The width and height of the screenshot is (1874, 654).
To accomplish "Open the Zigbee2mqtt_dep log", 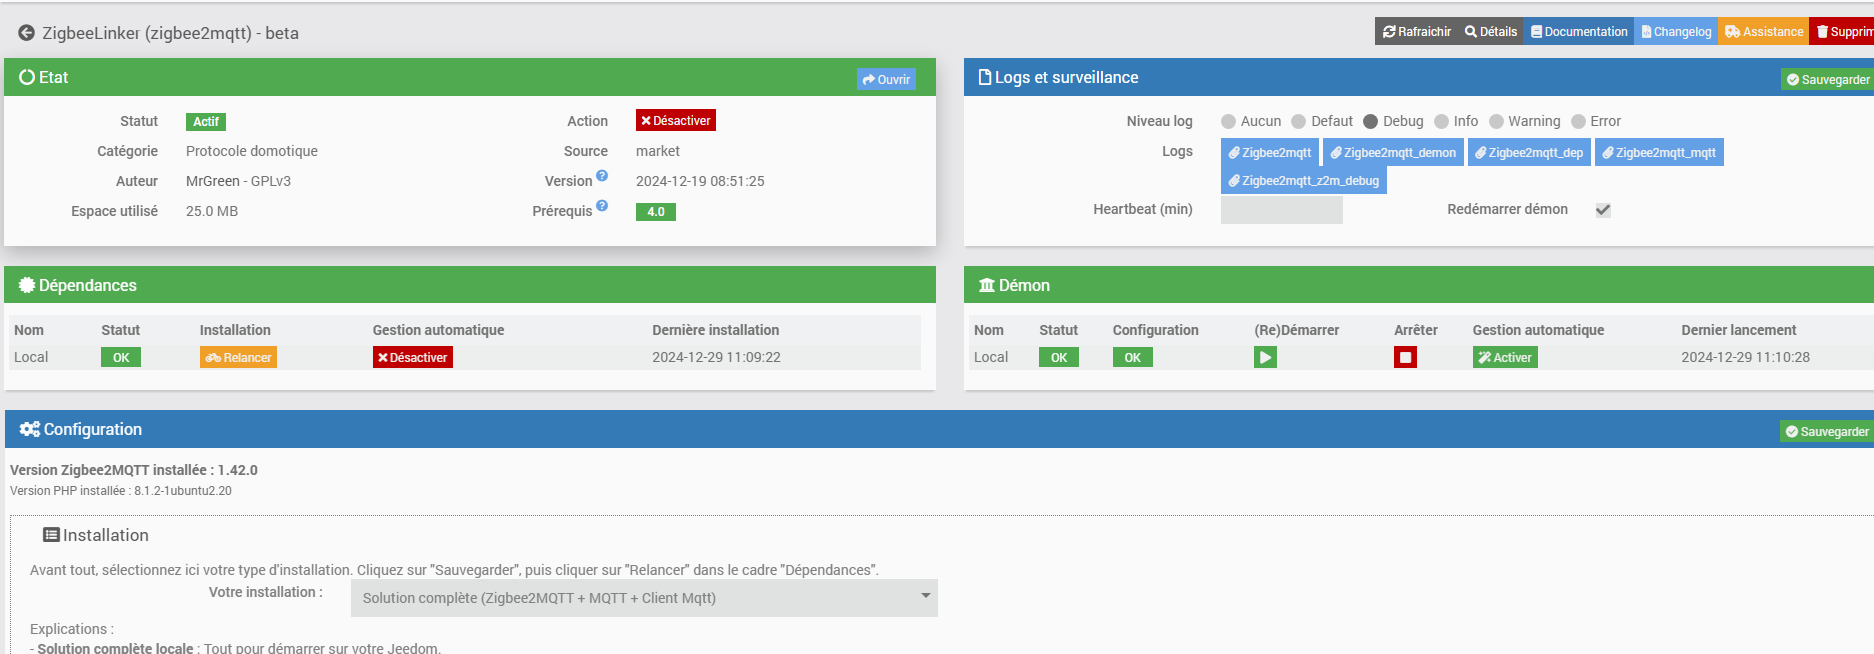I will [x=1529, y=152].
